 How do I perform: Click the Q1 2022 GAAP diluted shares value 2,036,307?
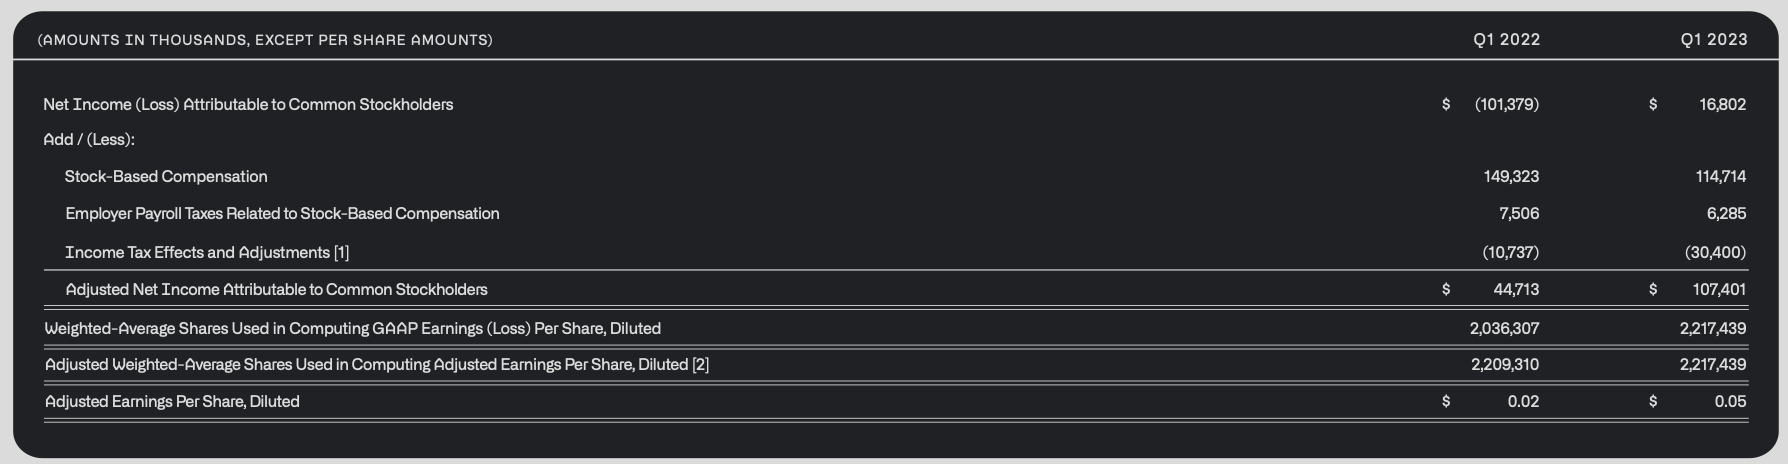click(x=1504, y=329)
